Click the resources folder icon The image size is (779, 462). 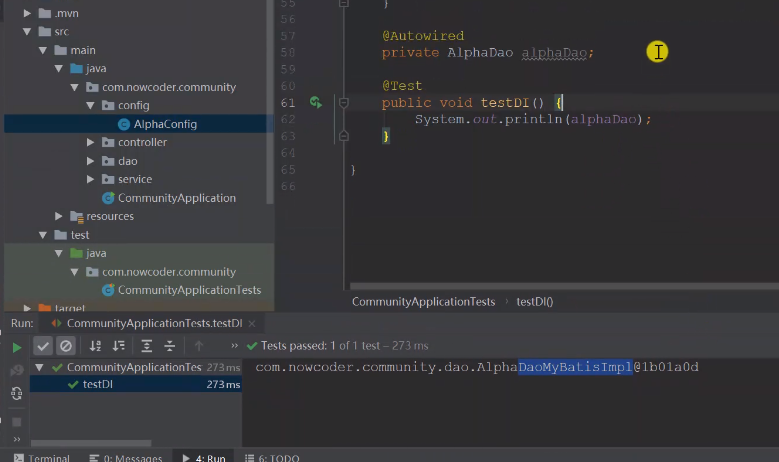(x=77, y=217)
